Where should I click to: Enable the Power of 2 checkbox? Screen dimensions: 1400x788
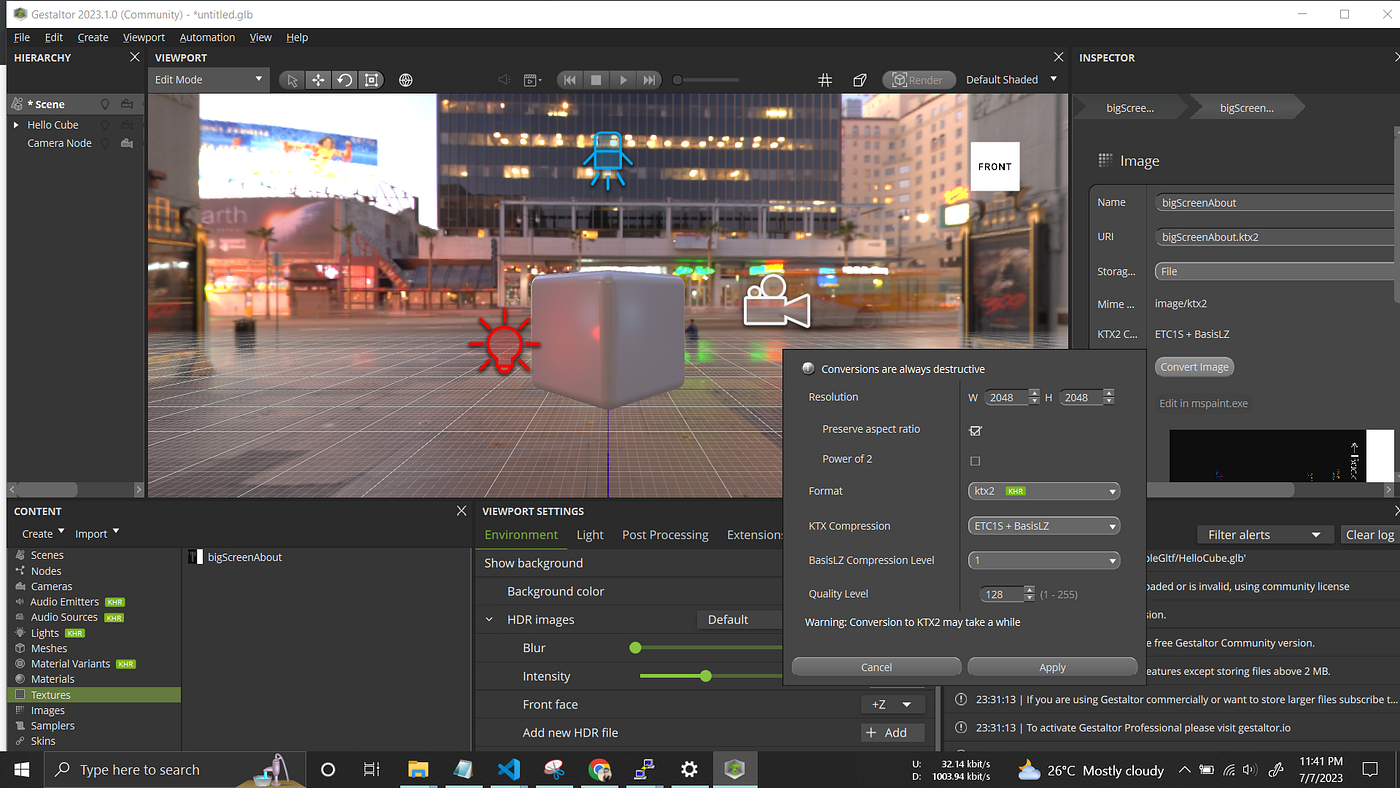click(x=976, y=461)
